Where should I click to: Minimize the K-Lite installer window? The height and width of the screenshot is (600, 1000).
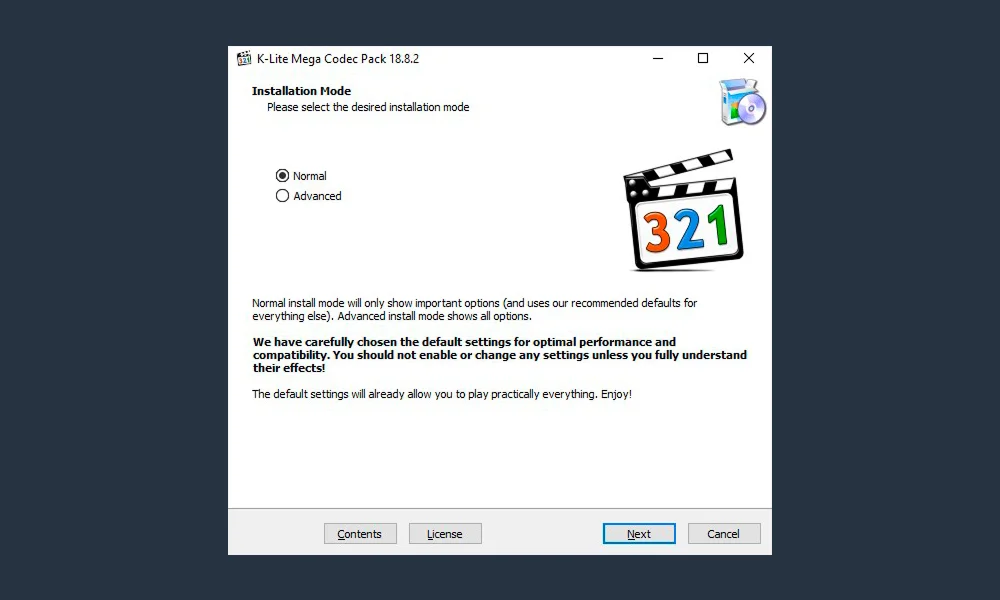pos(658,58)
